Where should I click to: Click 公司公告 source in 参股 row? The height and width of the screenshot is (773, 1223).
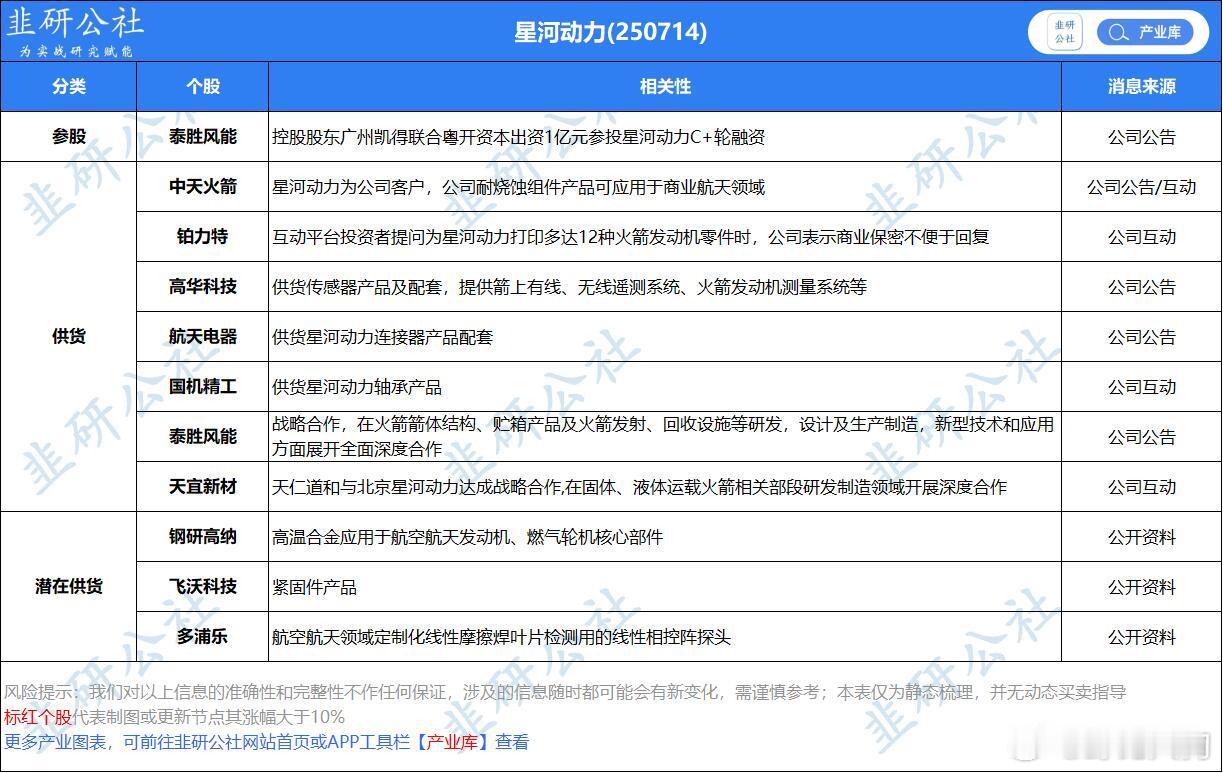[1141, 137]
